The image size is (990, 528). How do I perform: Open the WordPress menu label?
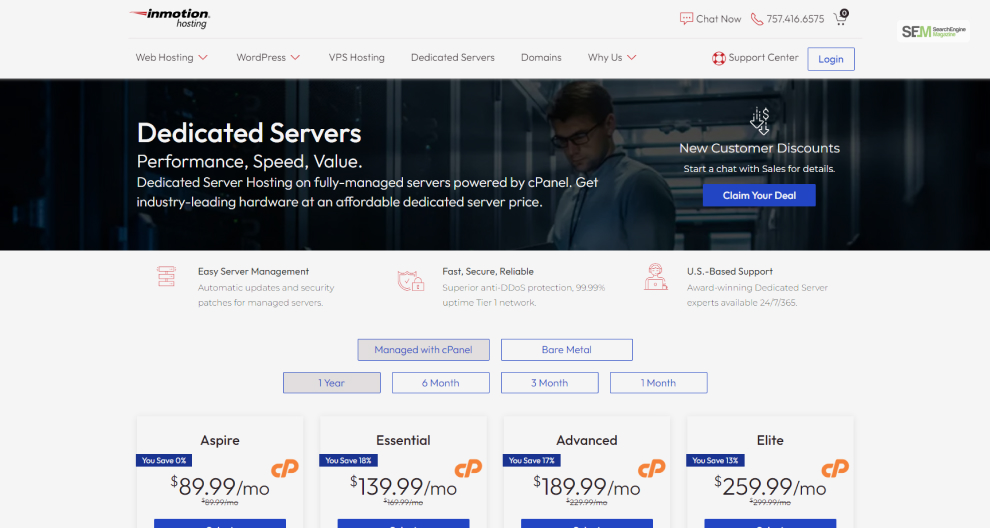pyautogui.click(x=261, y=57)
